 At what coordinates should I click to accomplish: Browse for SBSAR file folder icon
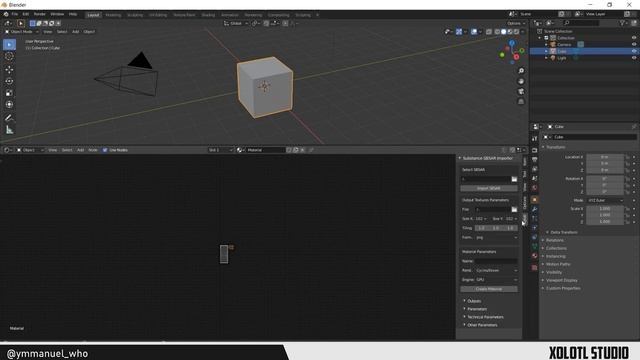click(514, 179)
